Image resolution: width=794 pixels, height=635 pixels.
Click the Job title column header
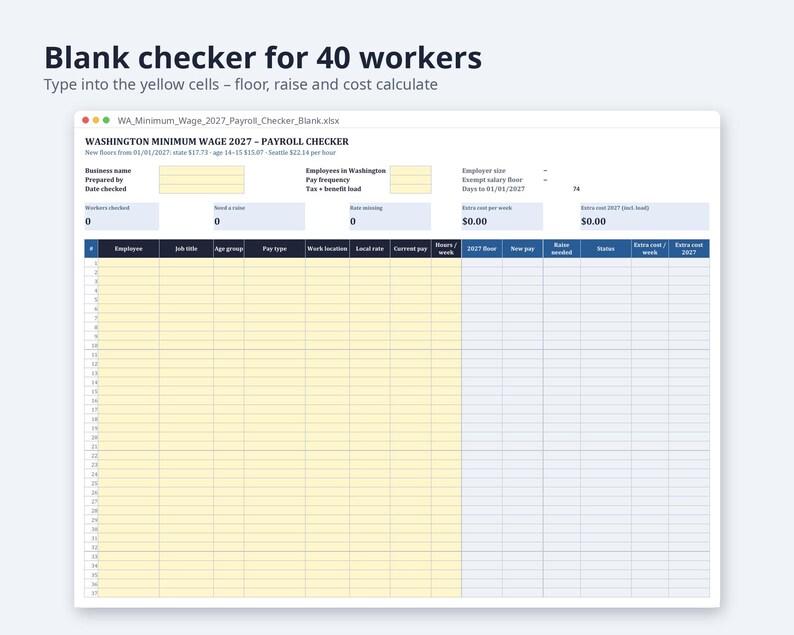[x=186, y=249]
